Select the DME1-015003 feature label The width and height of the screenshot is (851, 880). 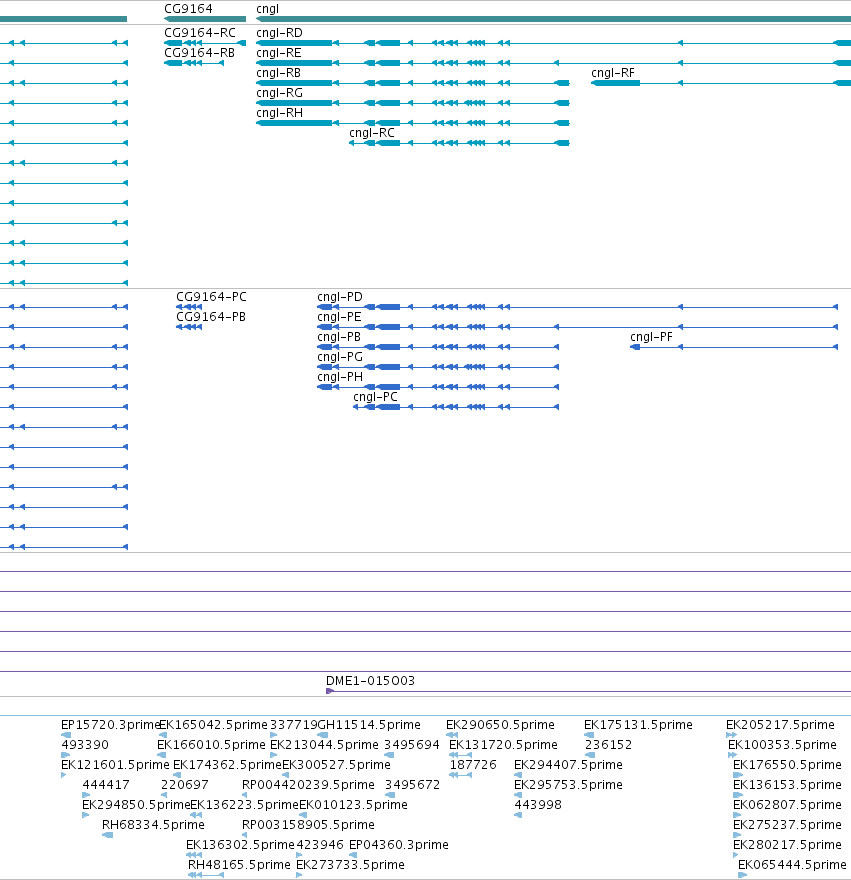tap(370, 681)
